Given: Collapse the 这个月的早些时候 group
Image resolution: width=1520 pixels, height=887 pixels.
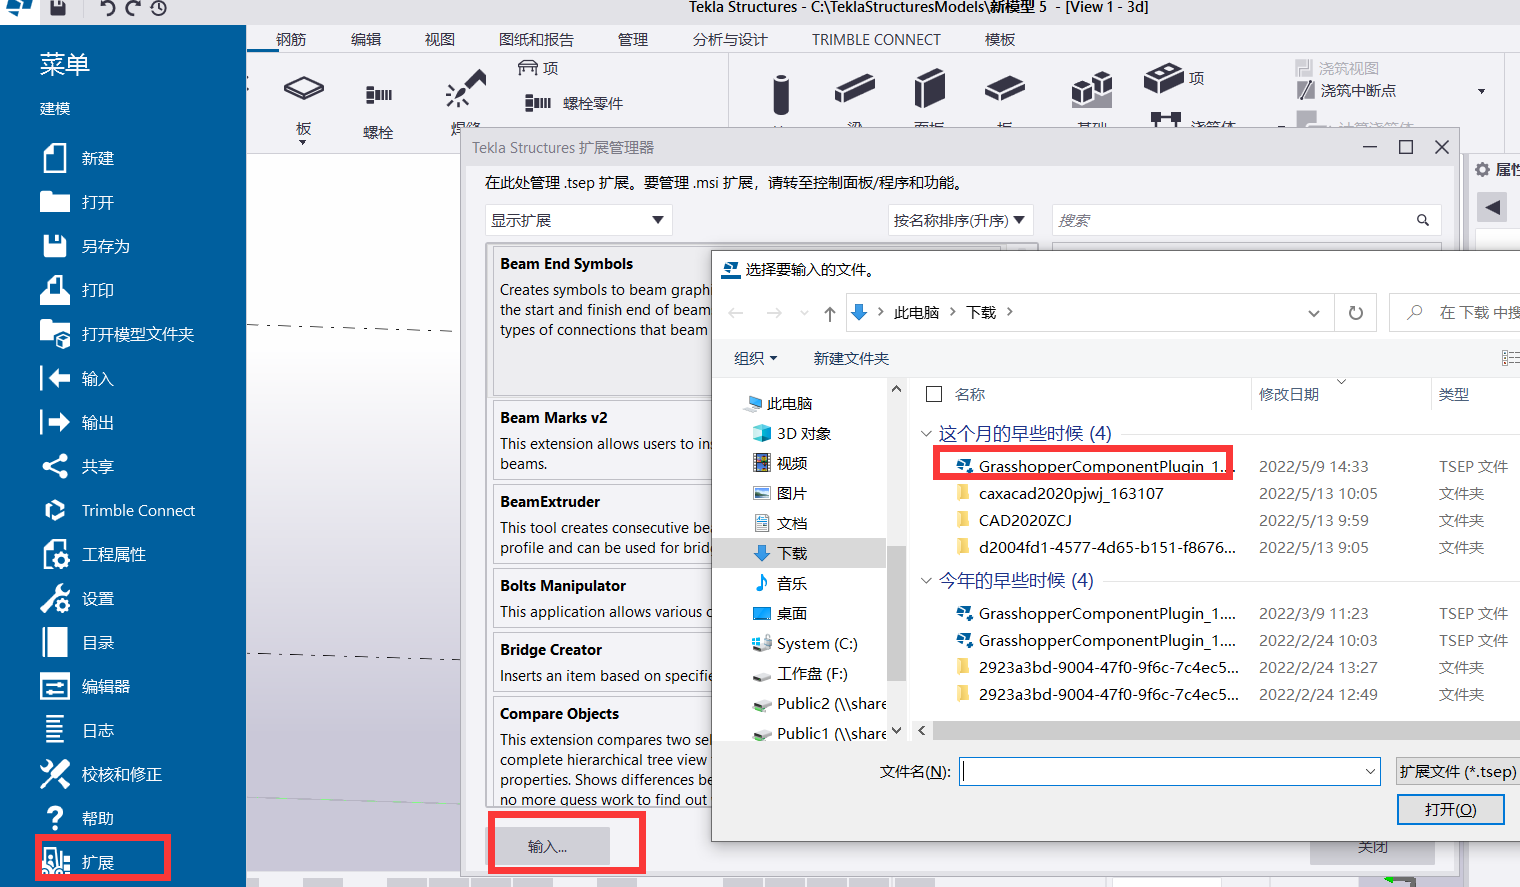Looking at the screenshot, I should 926,434.
